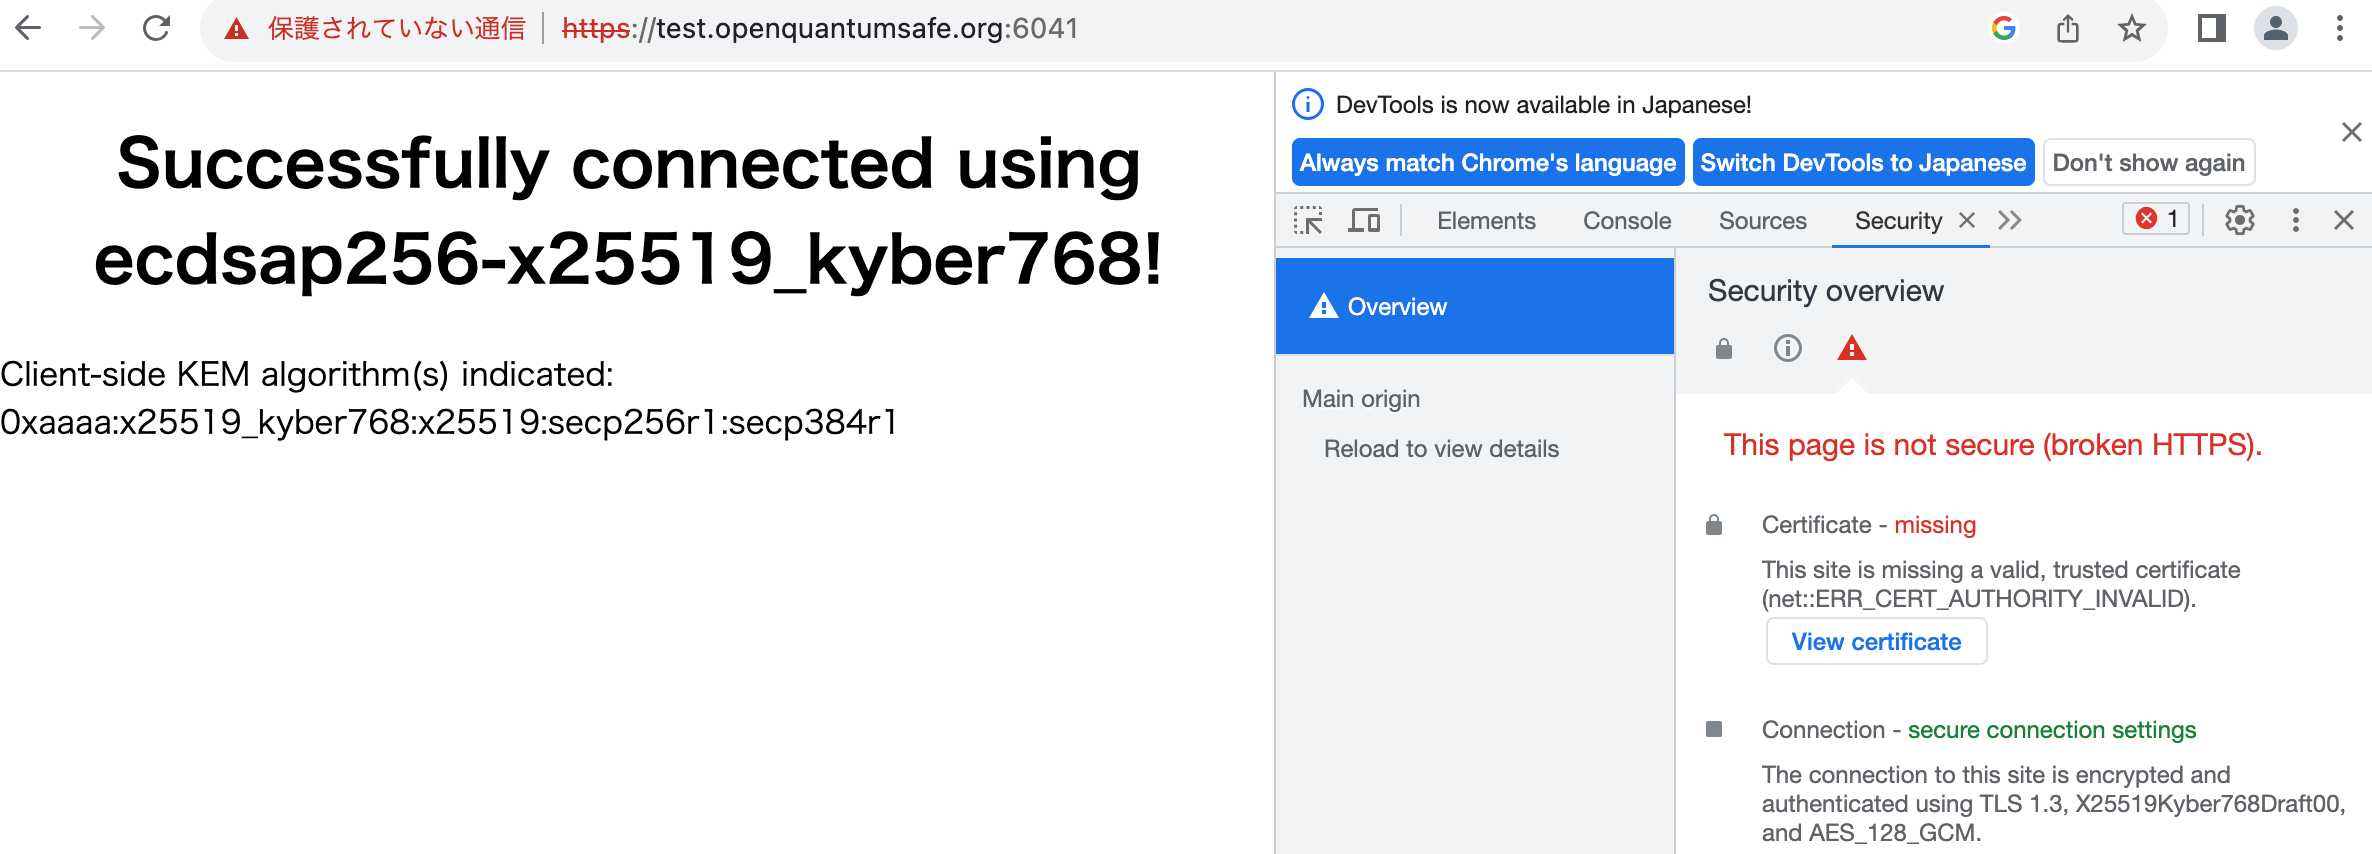Switch to the Console tab

pyautogui.click(x=1627, y=220)
